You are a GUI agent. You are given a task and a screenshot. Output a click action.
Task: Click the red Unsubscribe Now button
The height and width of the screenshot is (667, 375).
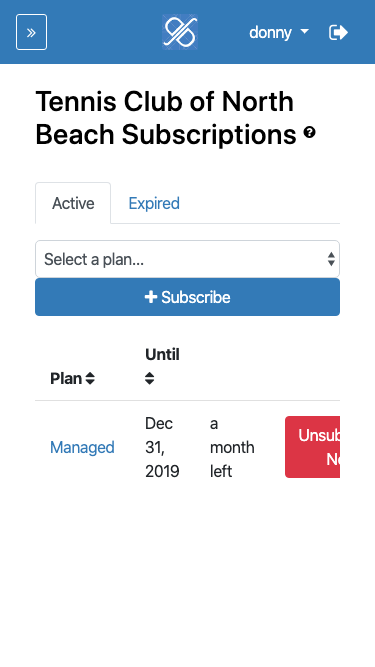click(x=312, y=447)
